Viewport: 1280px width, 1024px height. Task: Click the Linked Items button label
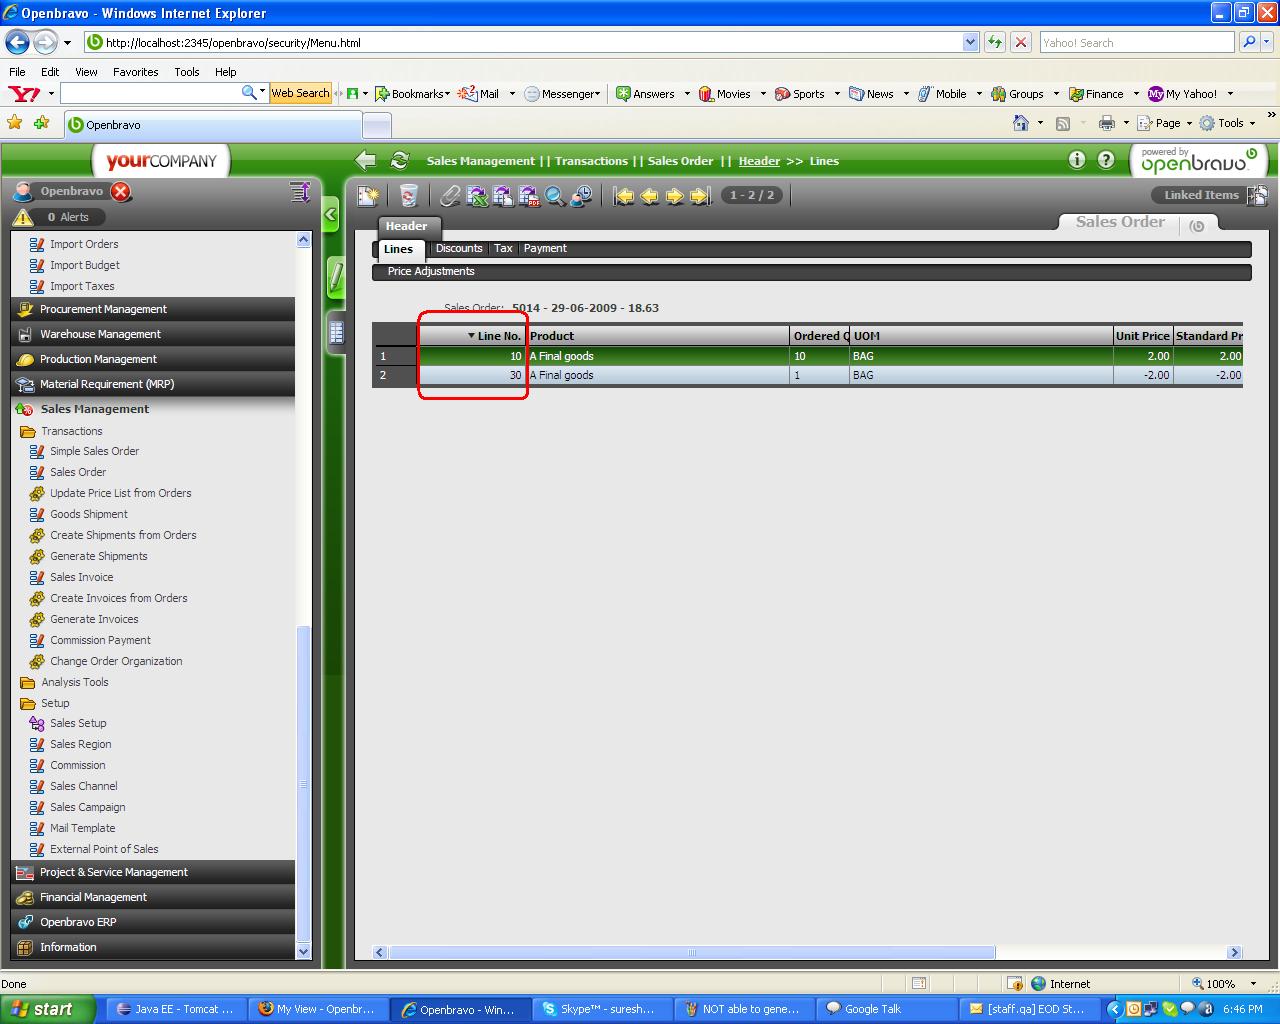(x=1201, y=195)
